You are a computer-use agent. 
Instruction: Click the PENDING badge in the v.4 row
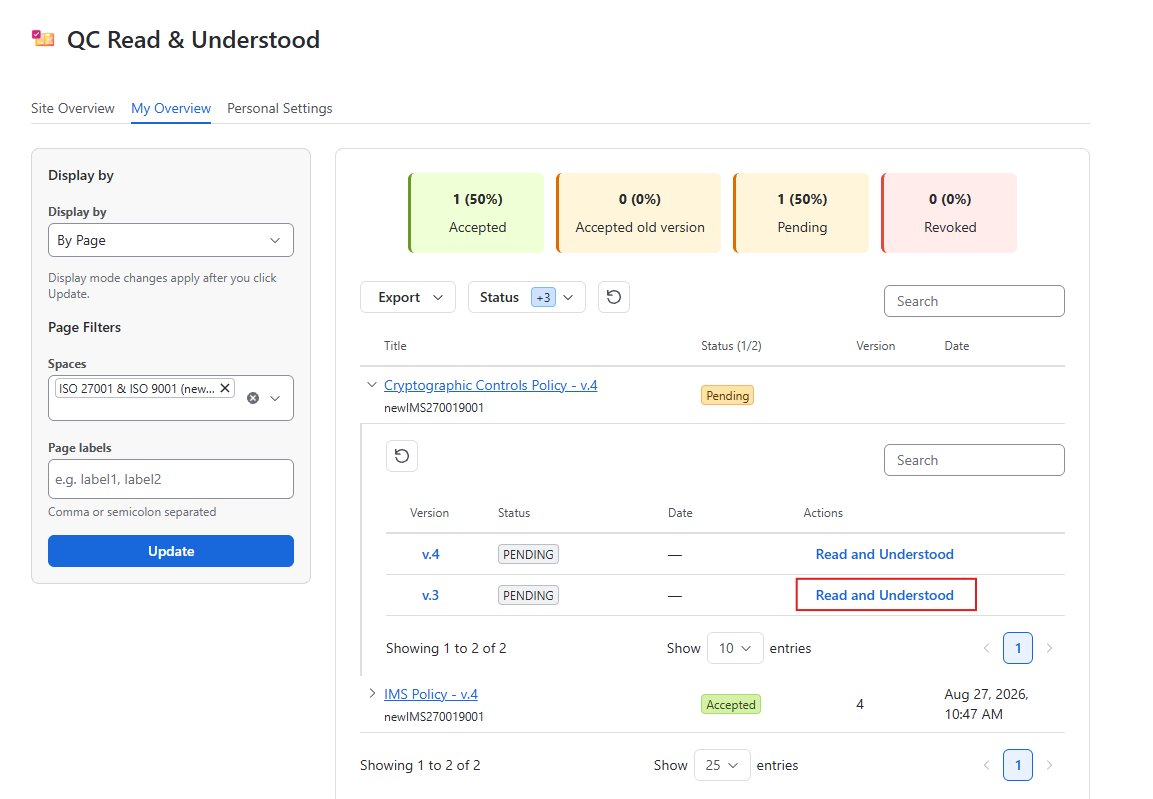528,554
